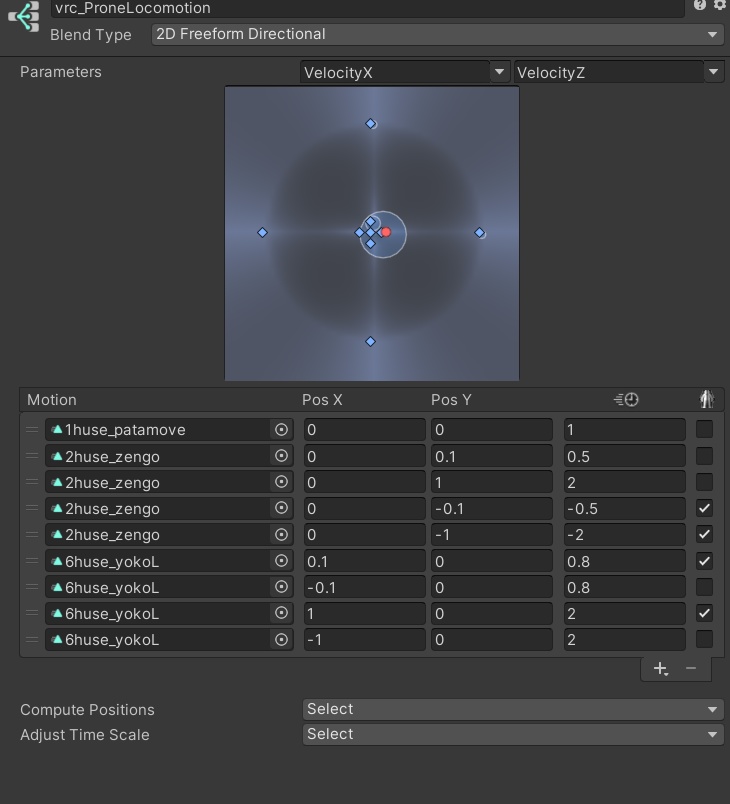Open the help question-mark icon
The image size is (730, 804).
700,5
